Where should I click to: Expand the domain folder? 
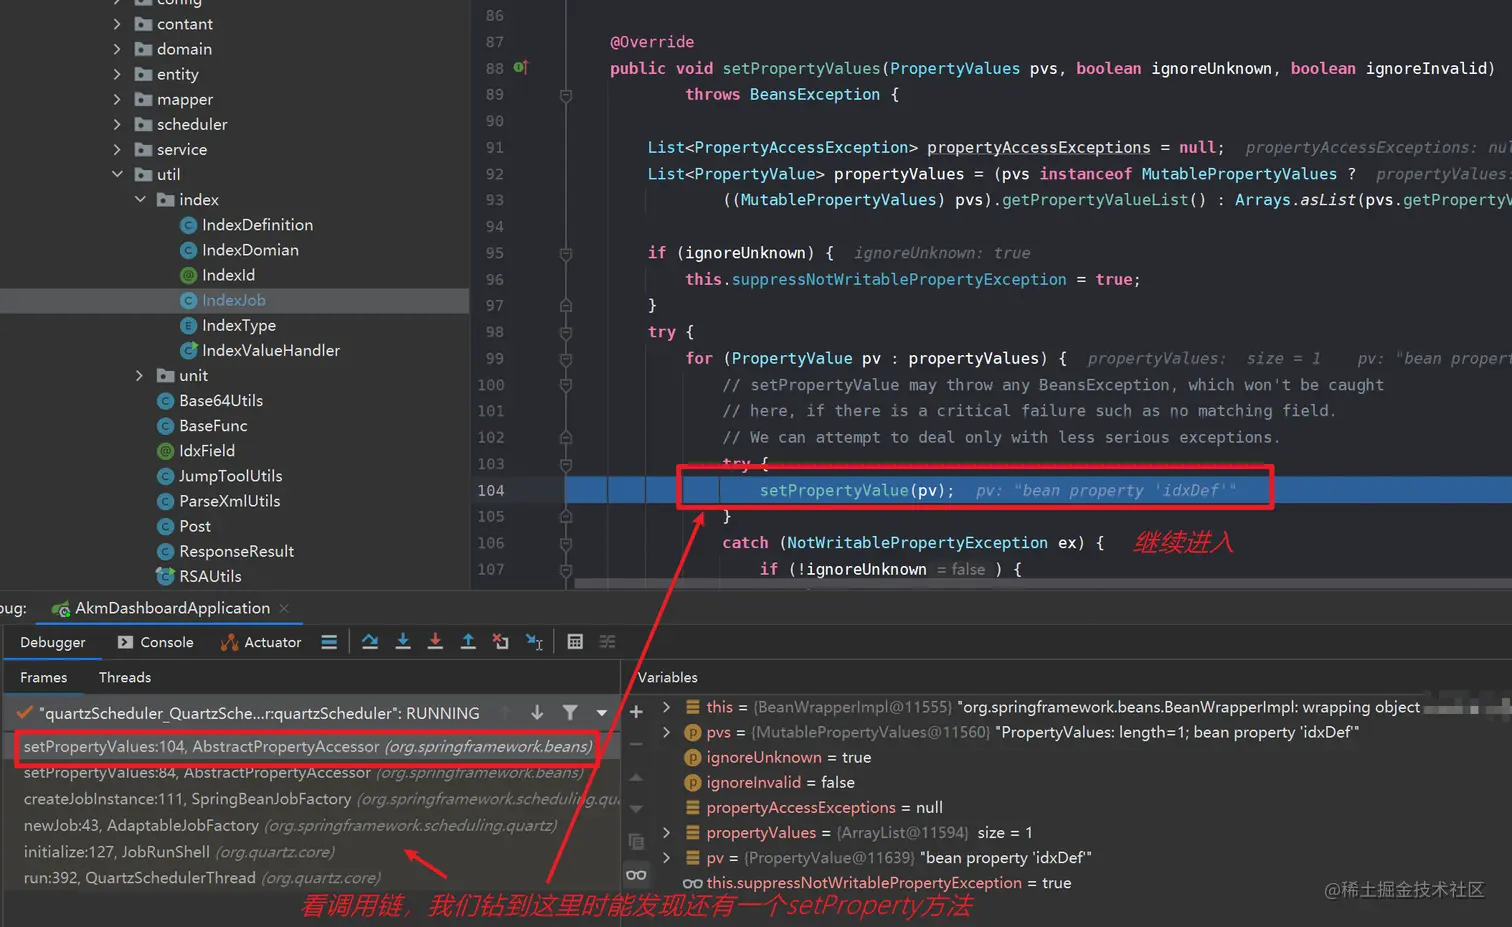(117, 49)
